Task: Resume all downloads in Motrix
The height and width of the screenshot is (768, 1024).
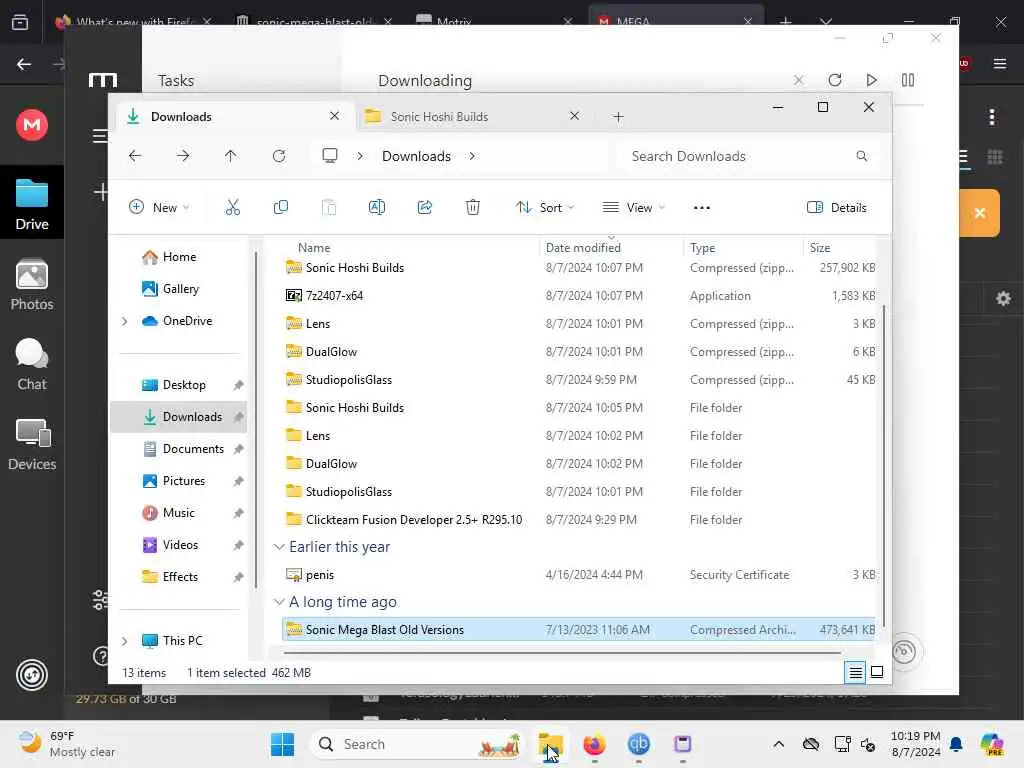Action: click(871, 80)
